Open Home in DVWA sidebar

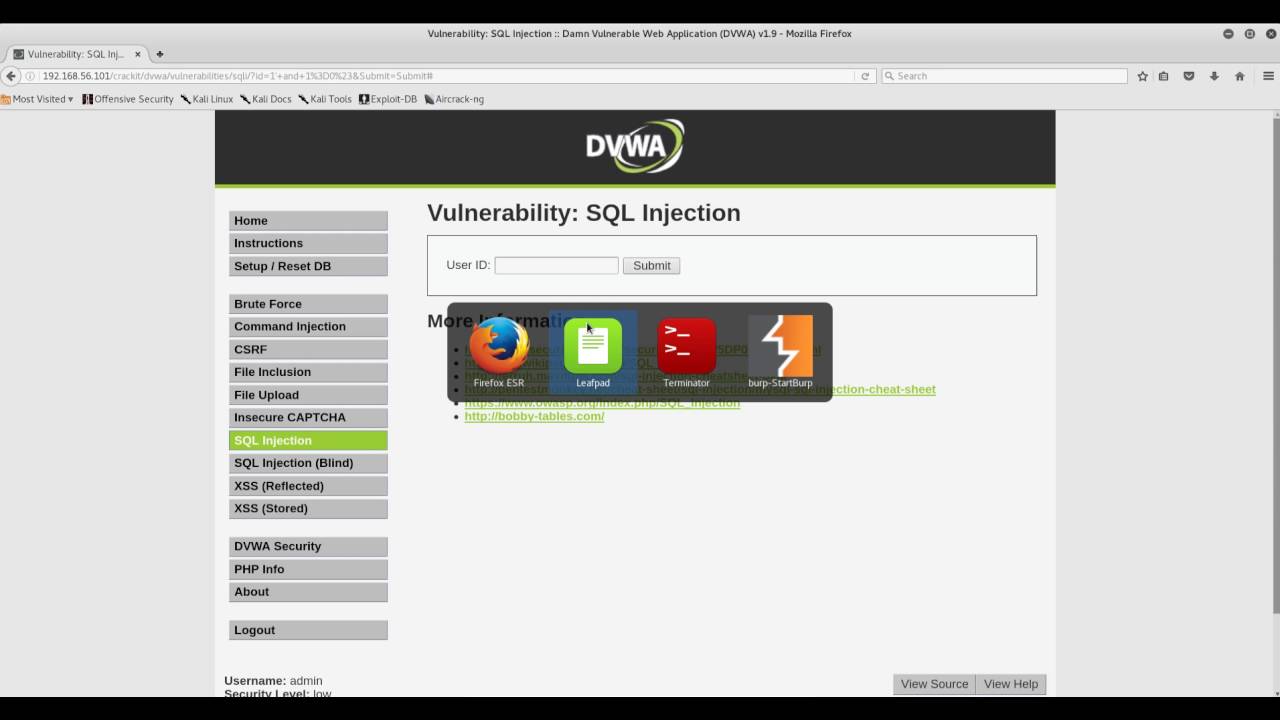coord(308,221)
